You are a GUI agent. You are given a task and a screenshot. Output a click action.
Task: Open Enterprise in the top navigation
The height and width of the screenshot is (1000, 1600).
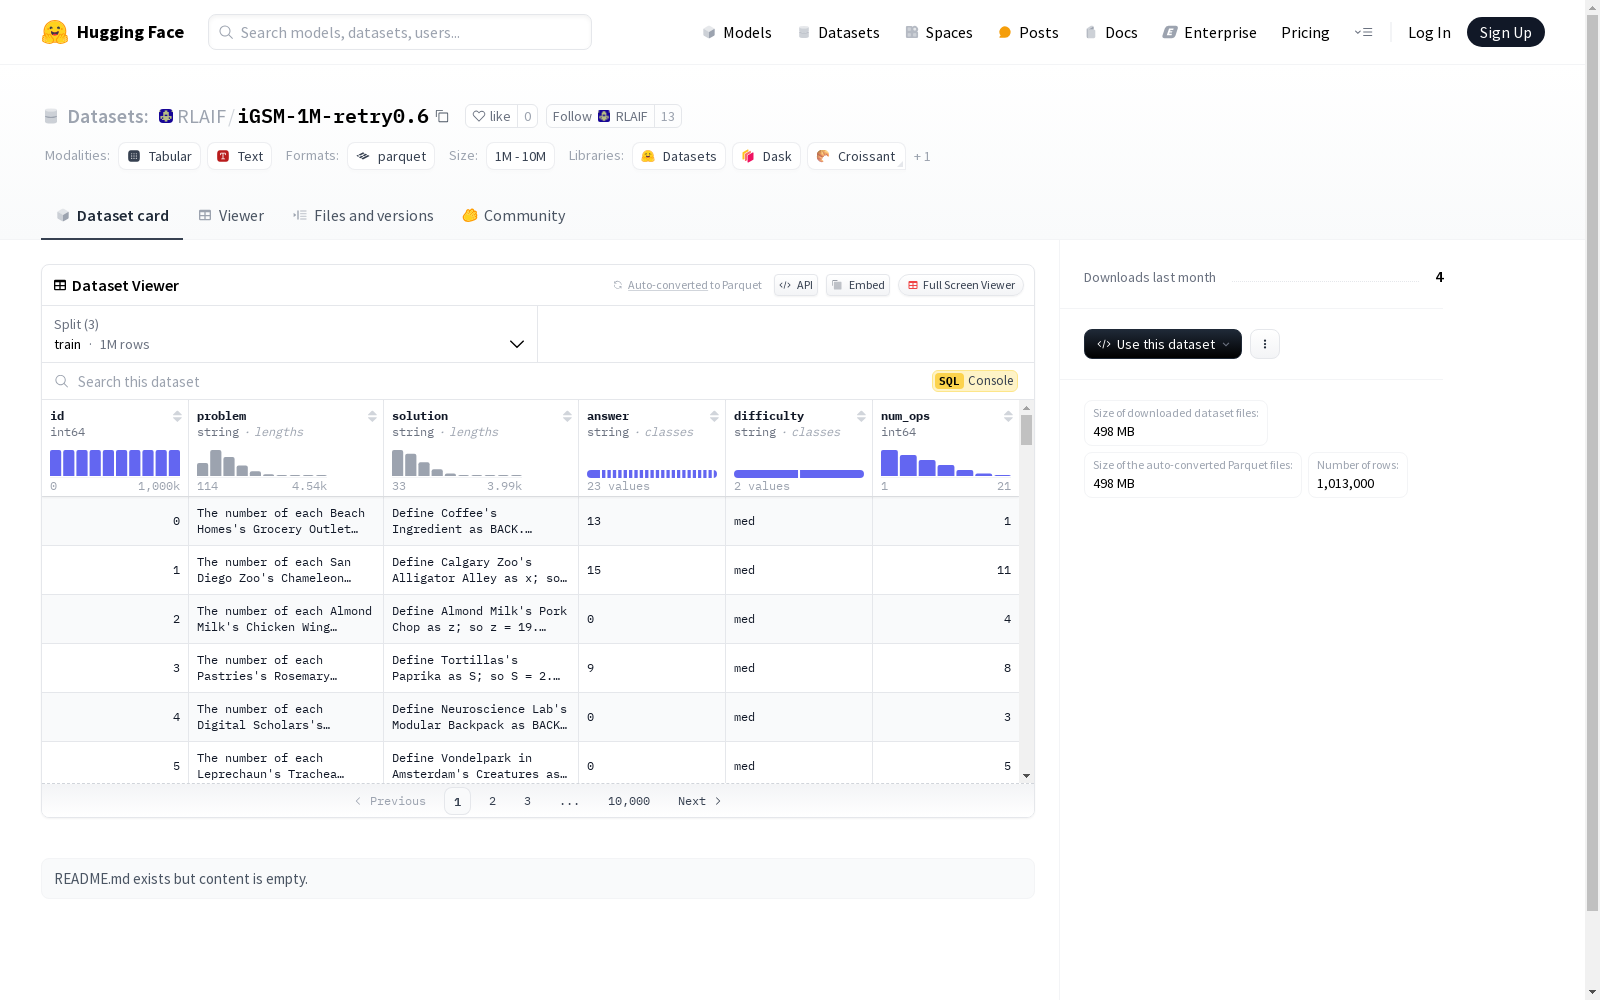tap(1210, 32)
